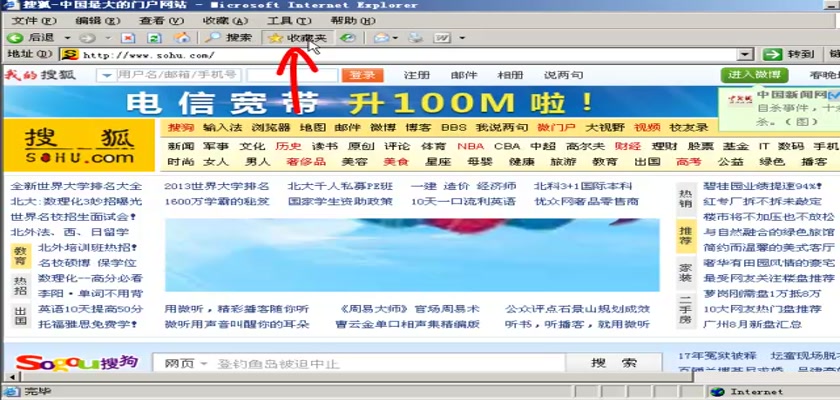Click the Mail envelope toolbar icon
The height and width of the screenshot is (400, 840).
click(x=381, y=38)
